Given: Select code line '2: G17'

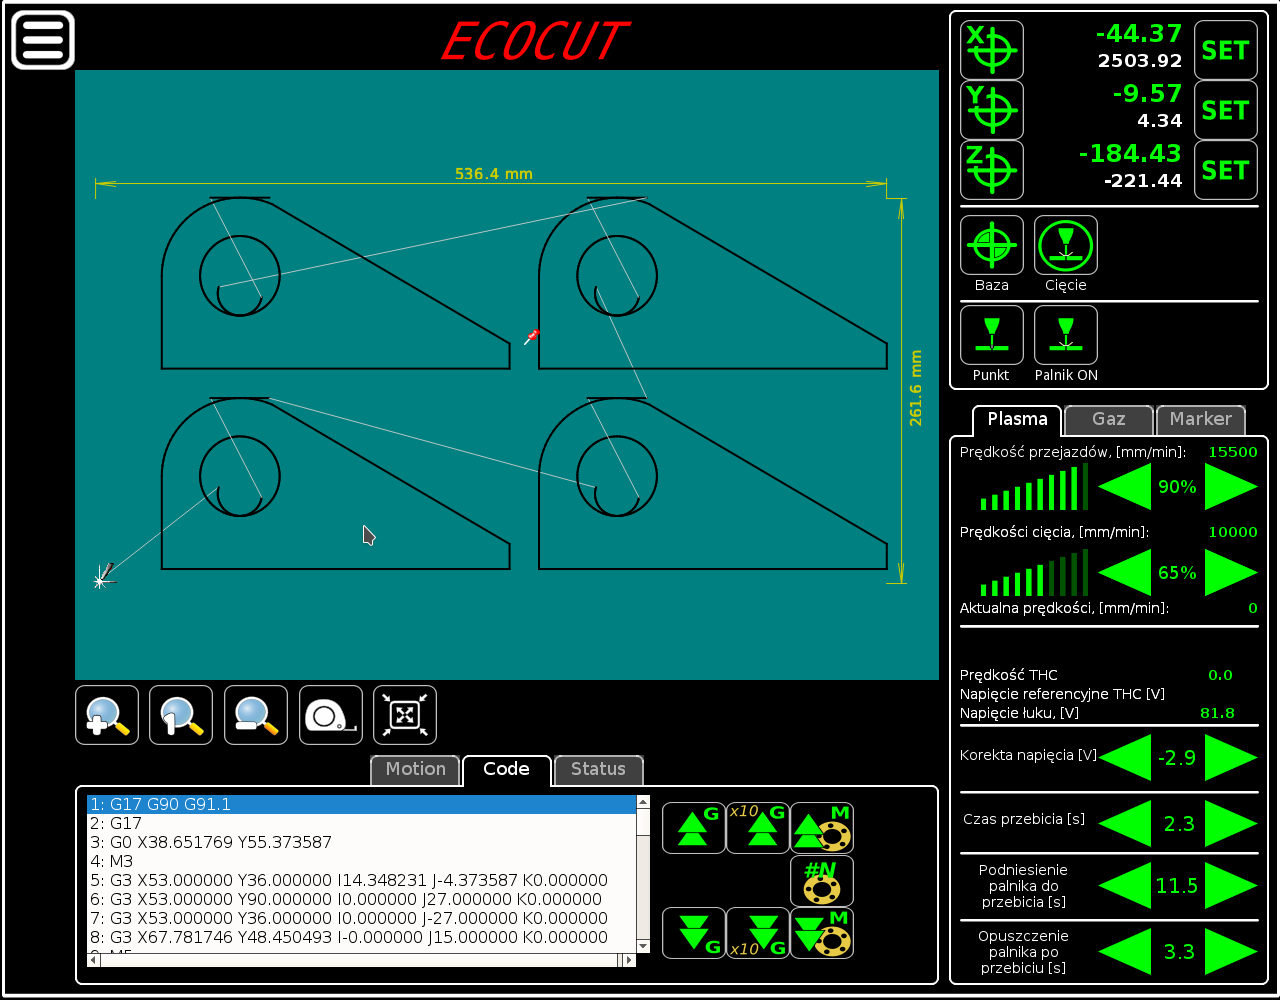Looking at the screenshot, I should tap(362, 823).
